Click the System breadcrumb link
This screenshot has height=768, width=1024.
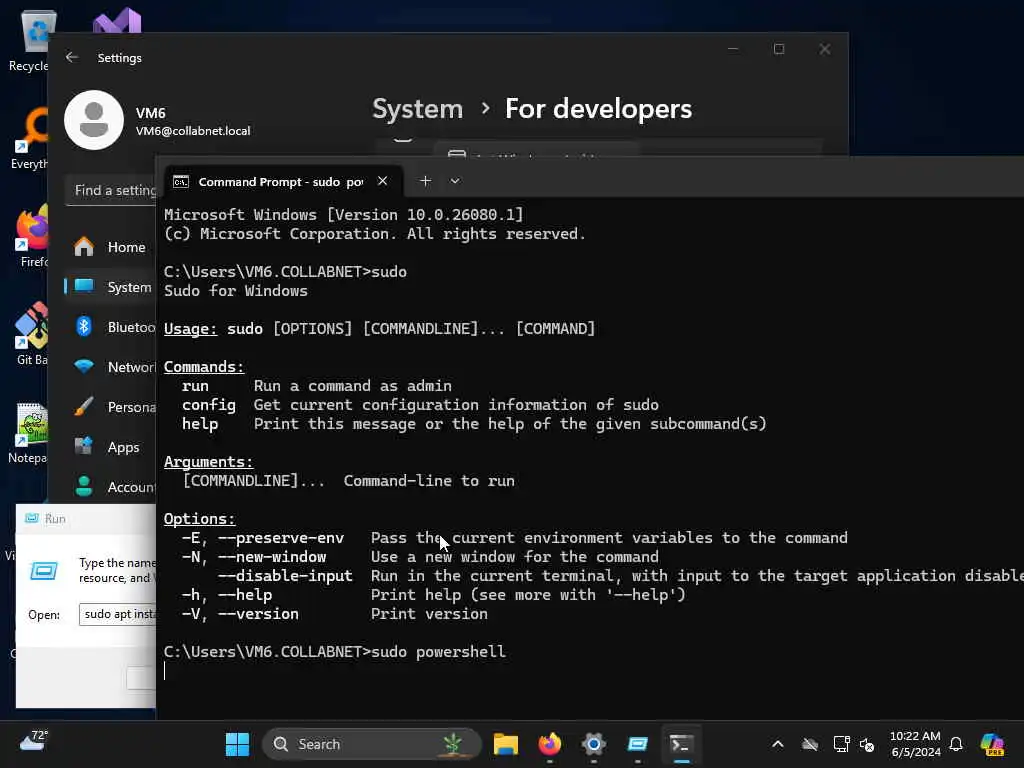pyautogui.click(x=417, y=108)
